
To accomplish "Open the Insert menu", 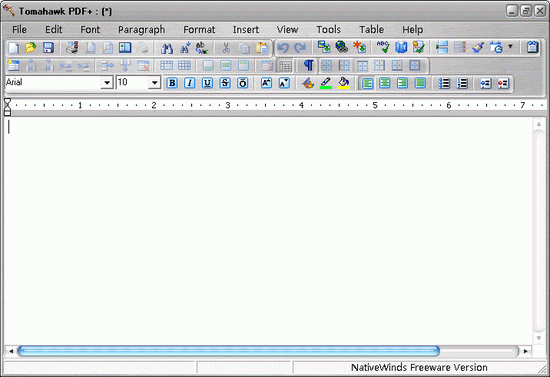I will (246, 30).
